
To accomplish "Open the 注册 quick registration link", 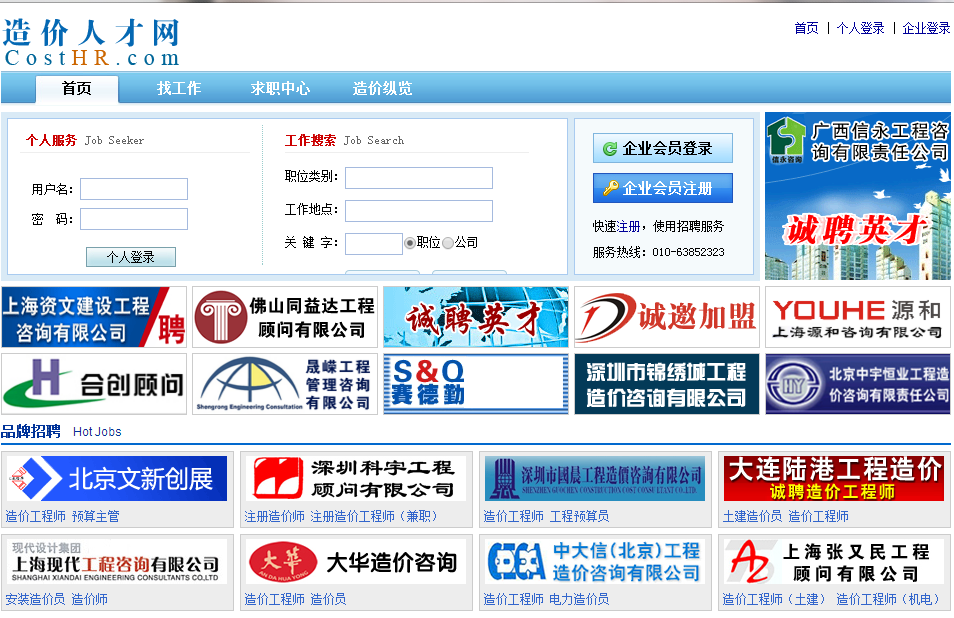I will (628, 227).
